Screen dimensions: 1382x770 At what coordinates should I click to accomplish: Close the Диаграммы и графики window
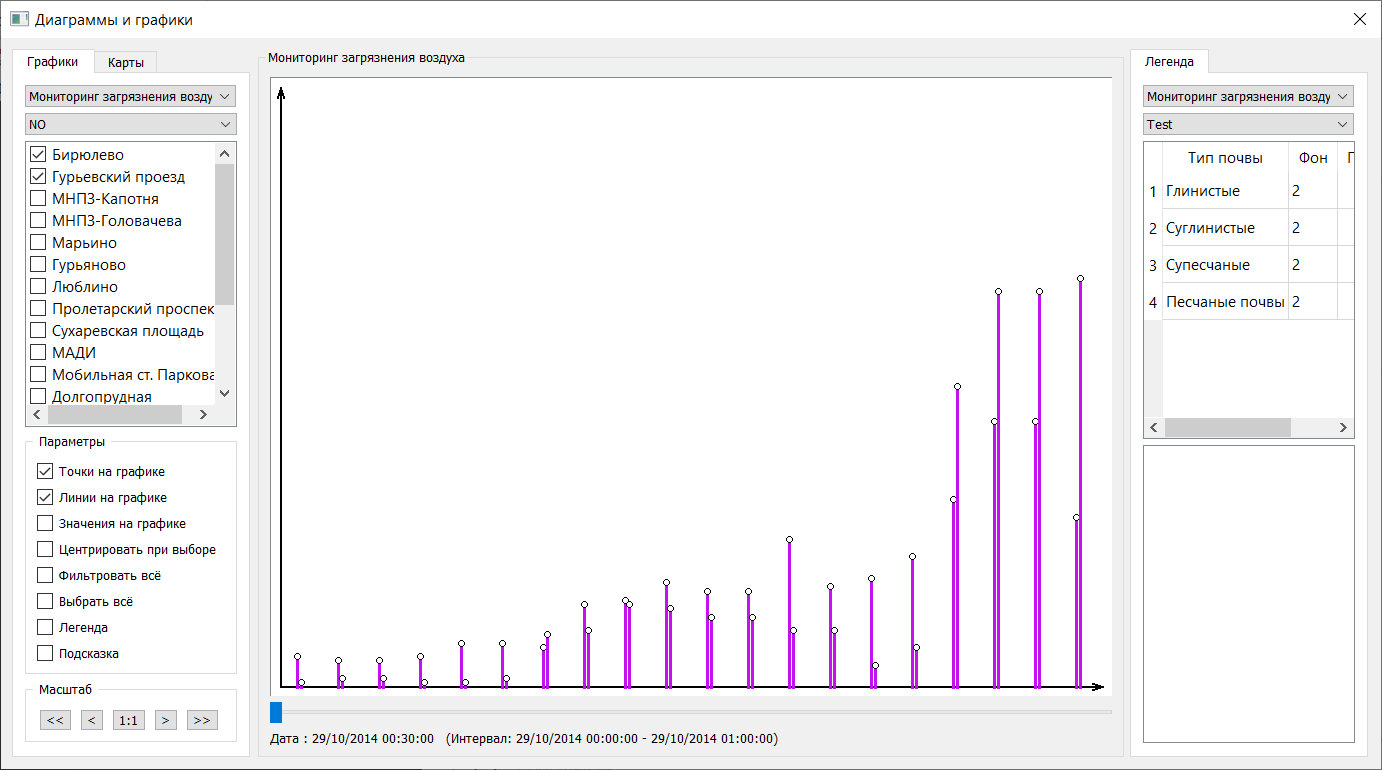click(1359, 19)
